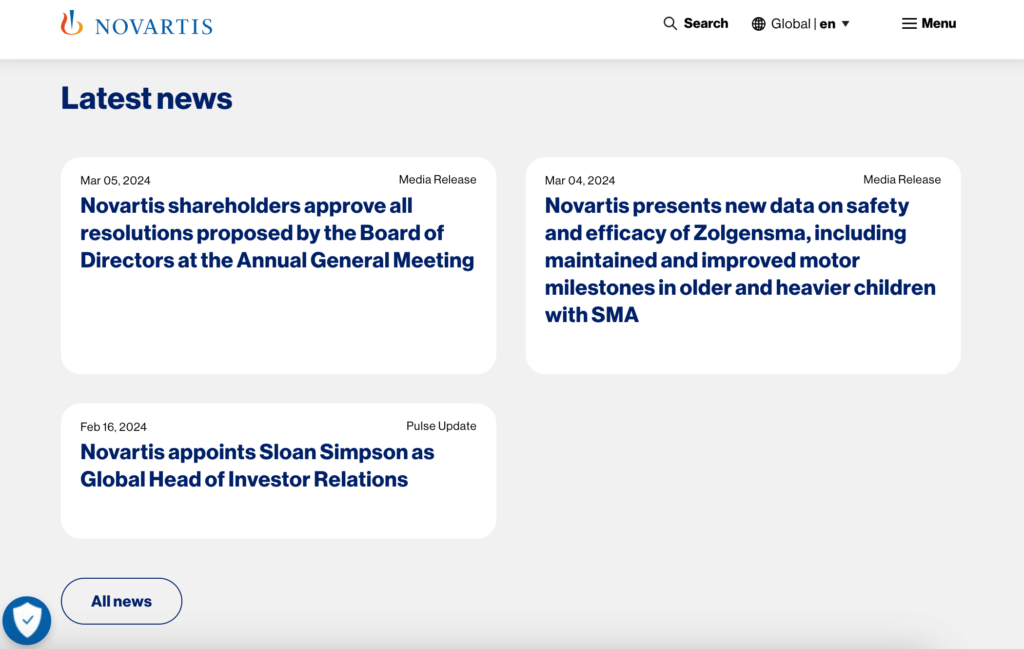Click the Latest news heading

coord(147,98)
